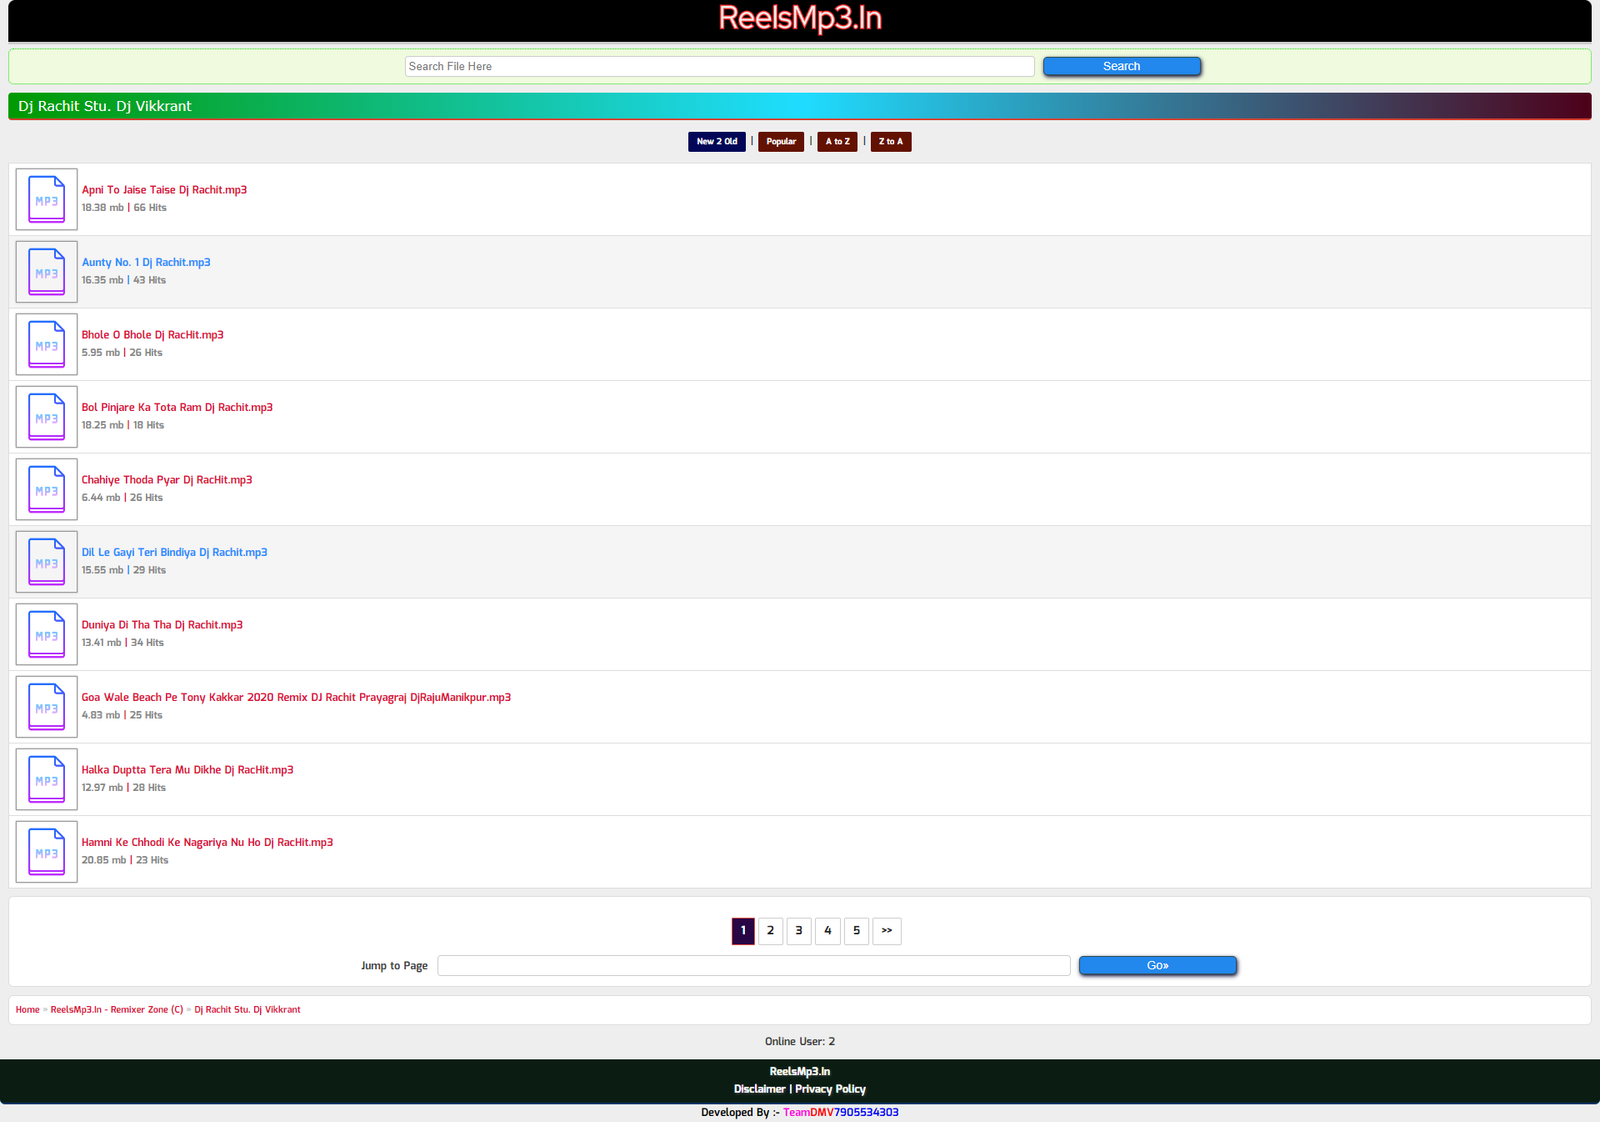Click MP3 icon beside Halka Duptta song

[46, 779]
